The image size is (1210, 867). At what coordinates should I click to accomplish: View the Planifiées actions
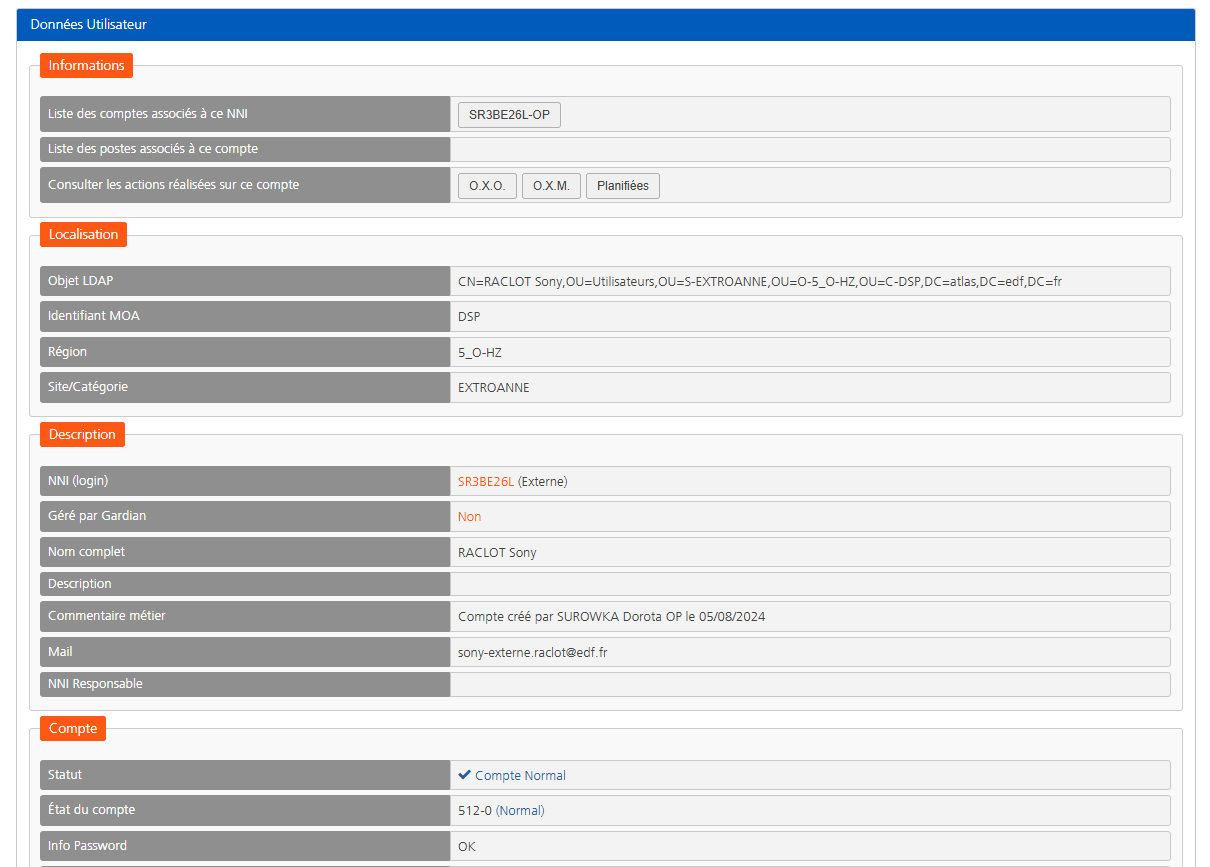pos(622,185)
